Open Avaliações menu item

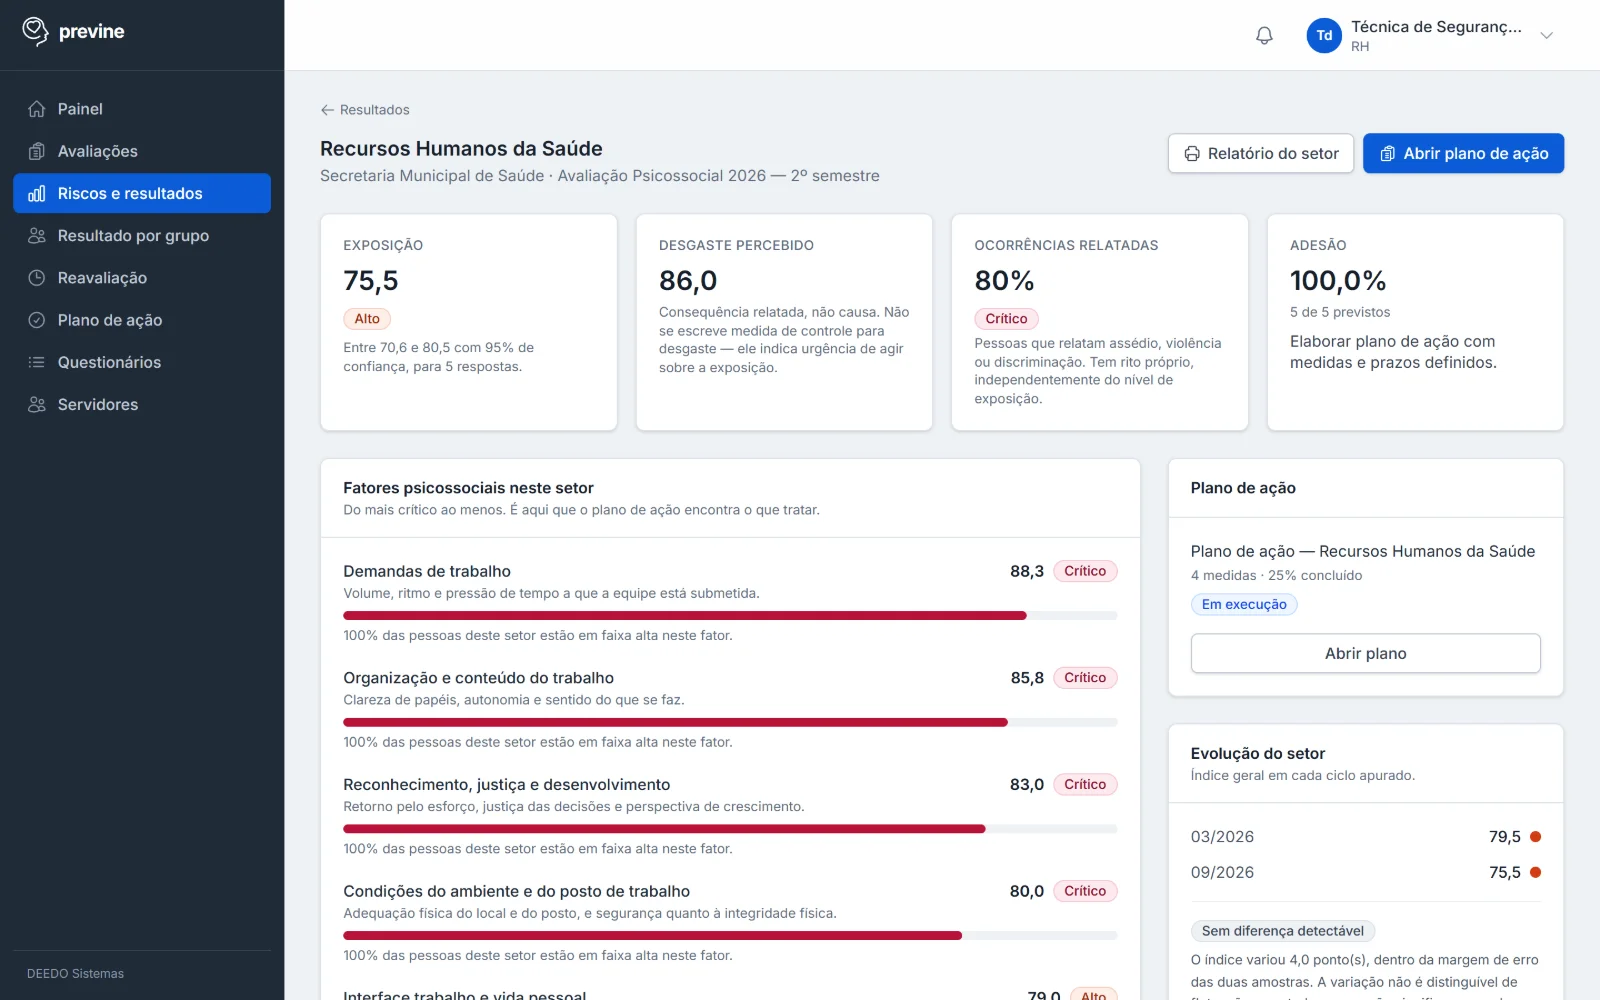142,151
